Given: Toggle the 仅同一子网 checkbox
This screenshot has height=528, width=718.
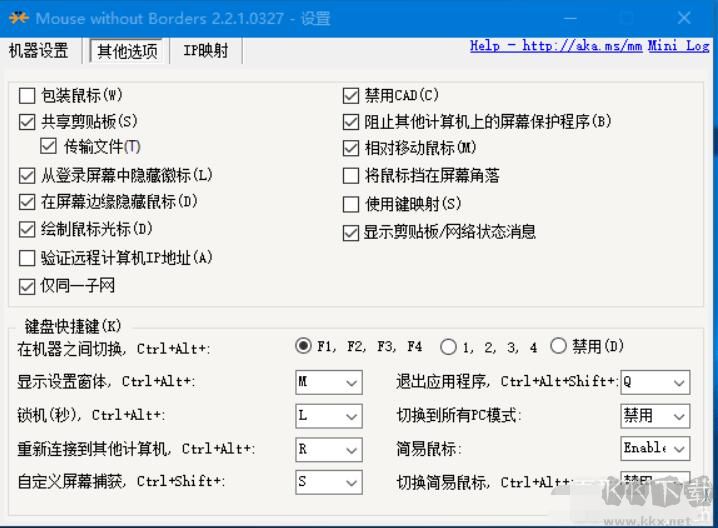Looking at the screenshot, I should 27,287.
